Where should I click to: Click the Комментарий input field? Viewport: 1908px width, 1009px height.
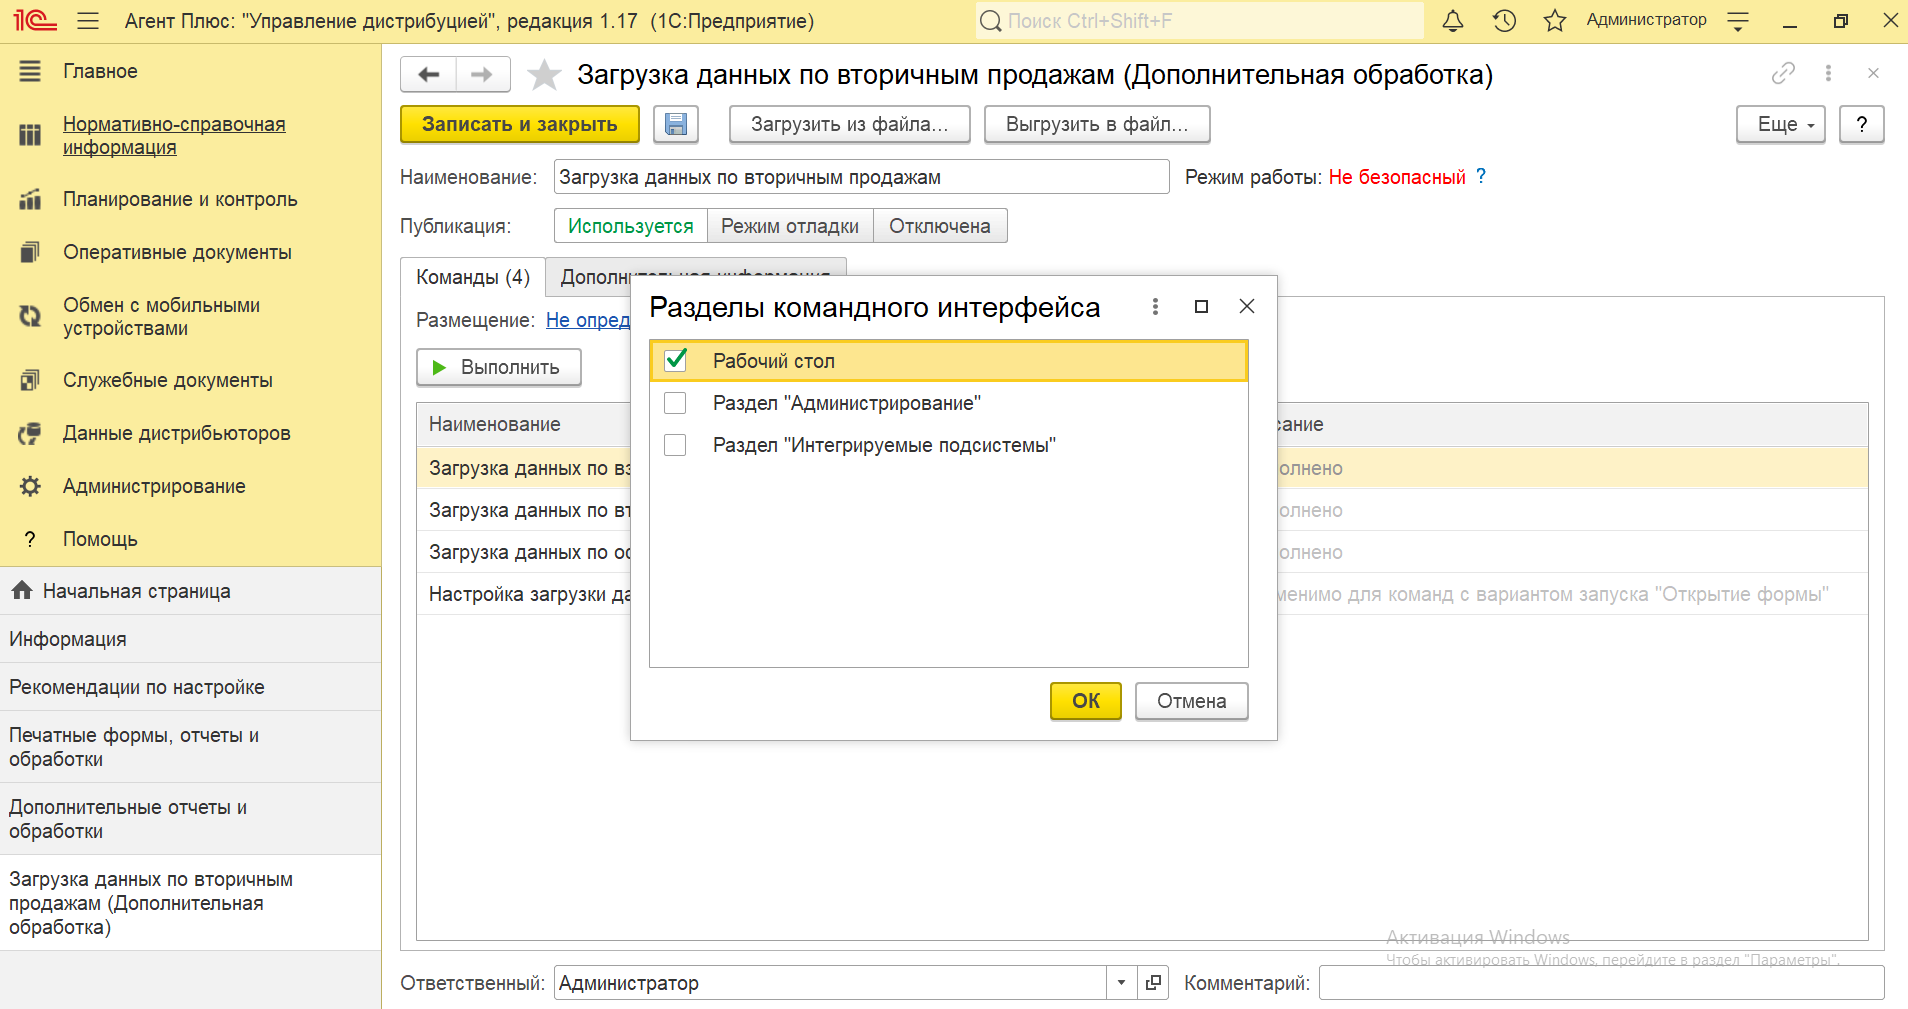[1601, 982]
